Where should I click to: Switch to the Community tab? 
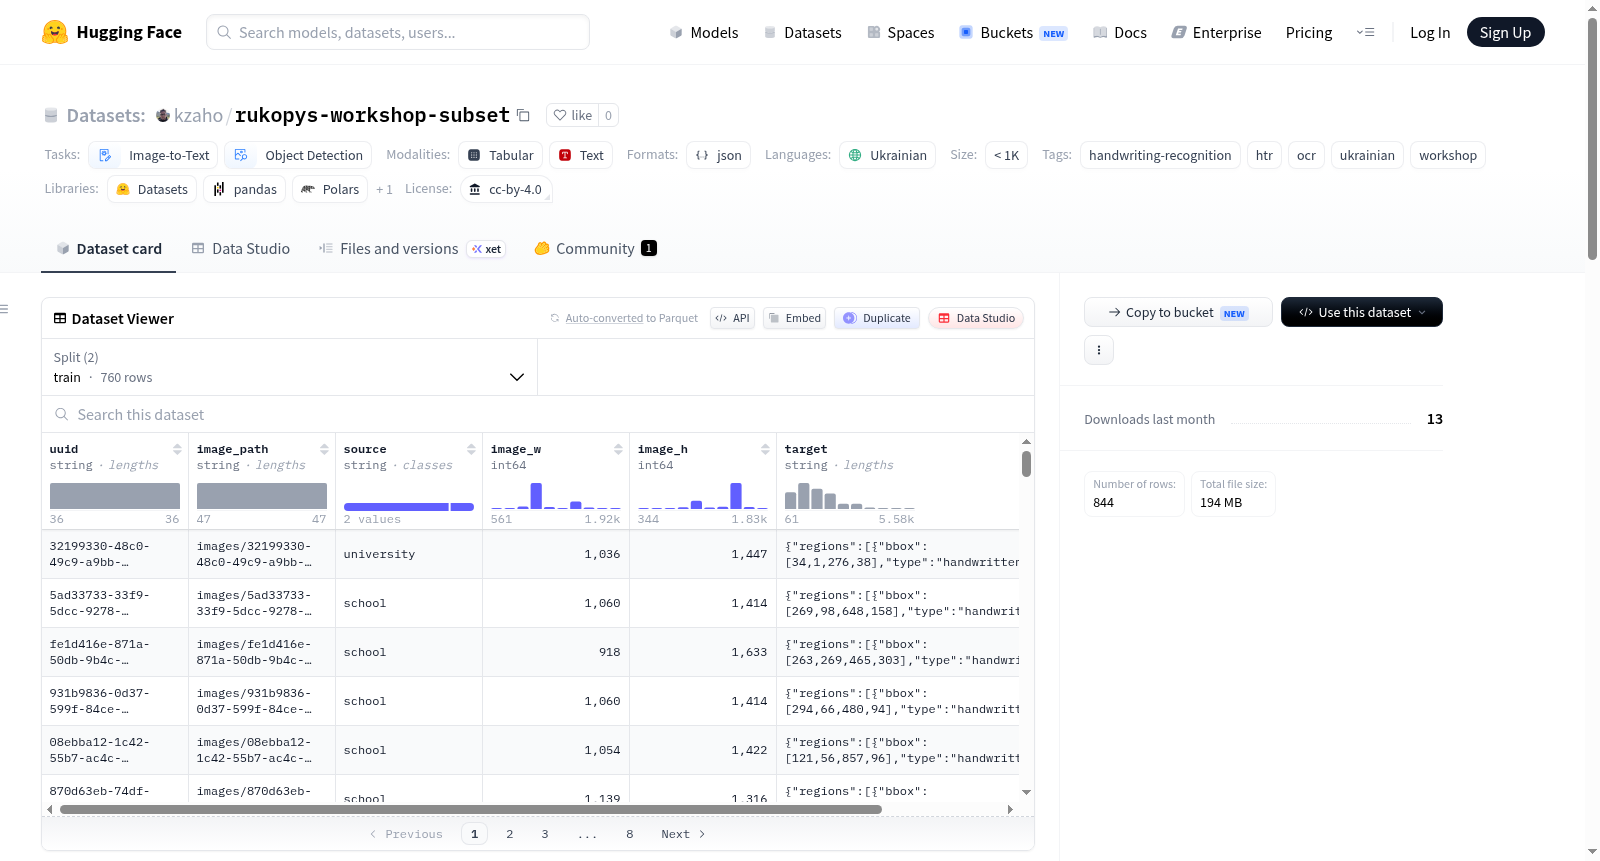tap(595, 249)
